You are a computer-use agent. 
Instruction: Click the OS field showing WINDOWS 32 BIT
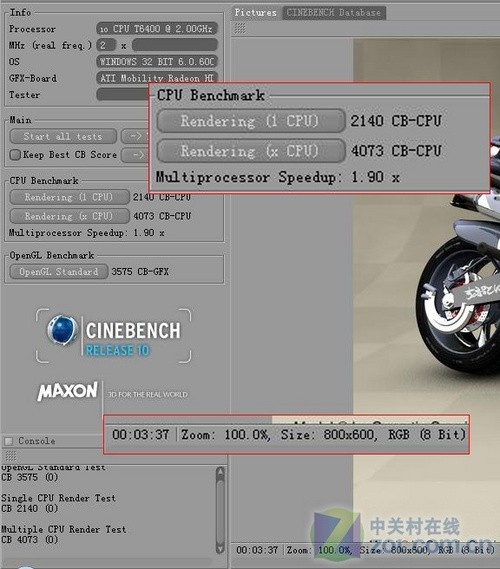[x=157, y=62]
